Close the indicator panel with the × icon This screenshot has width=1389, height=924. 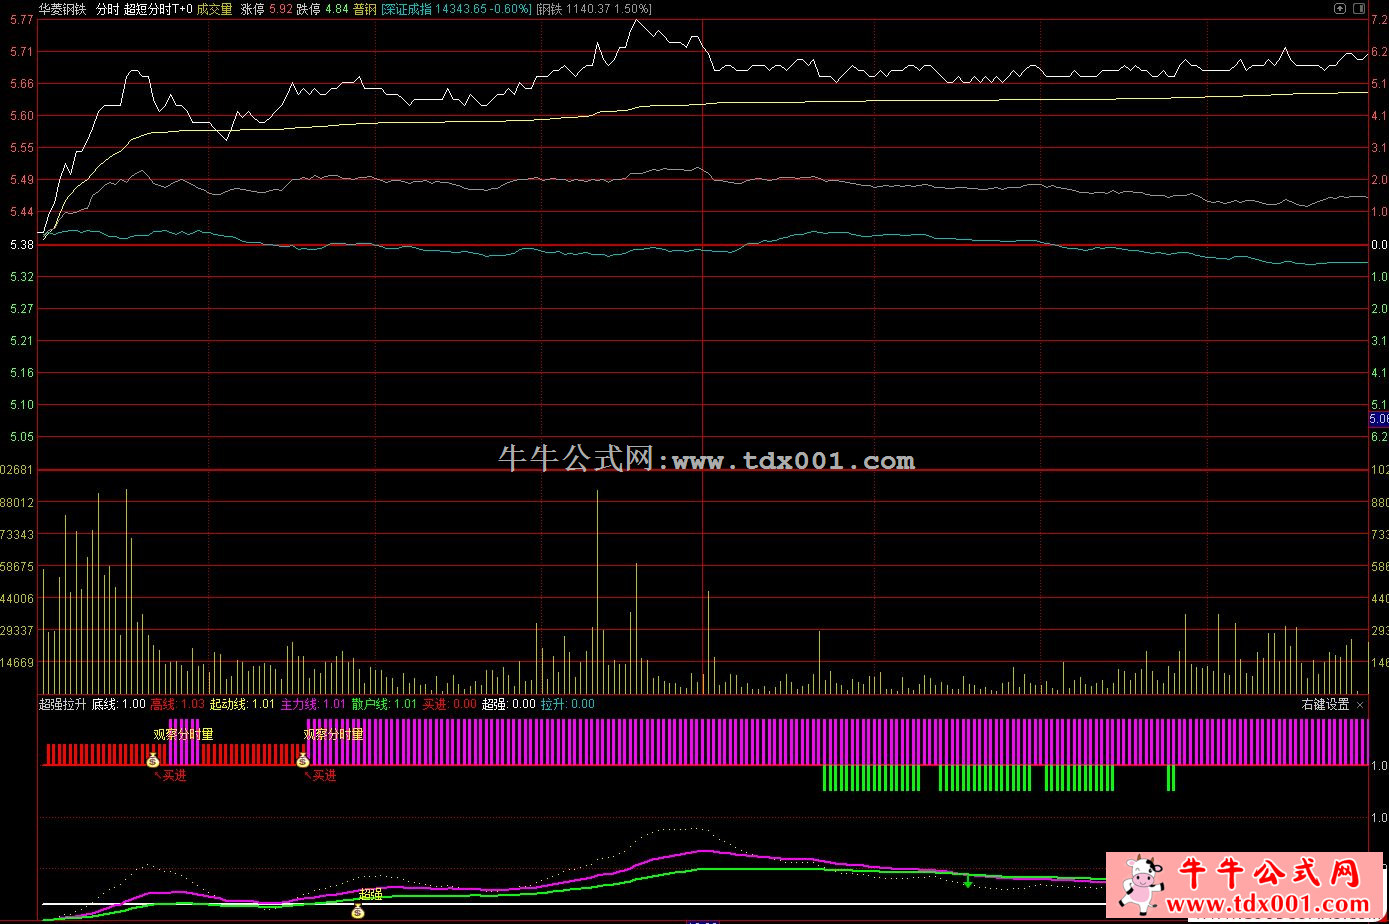coord(1360,705)
